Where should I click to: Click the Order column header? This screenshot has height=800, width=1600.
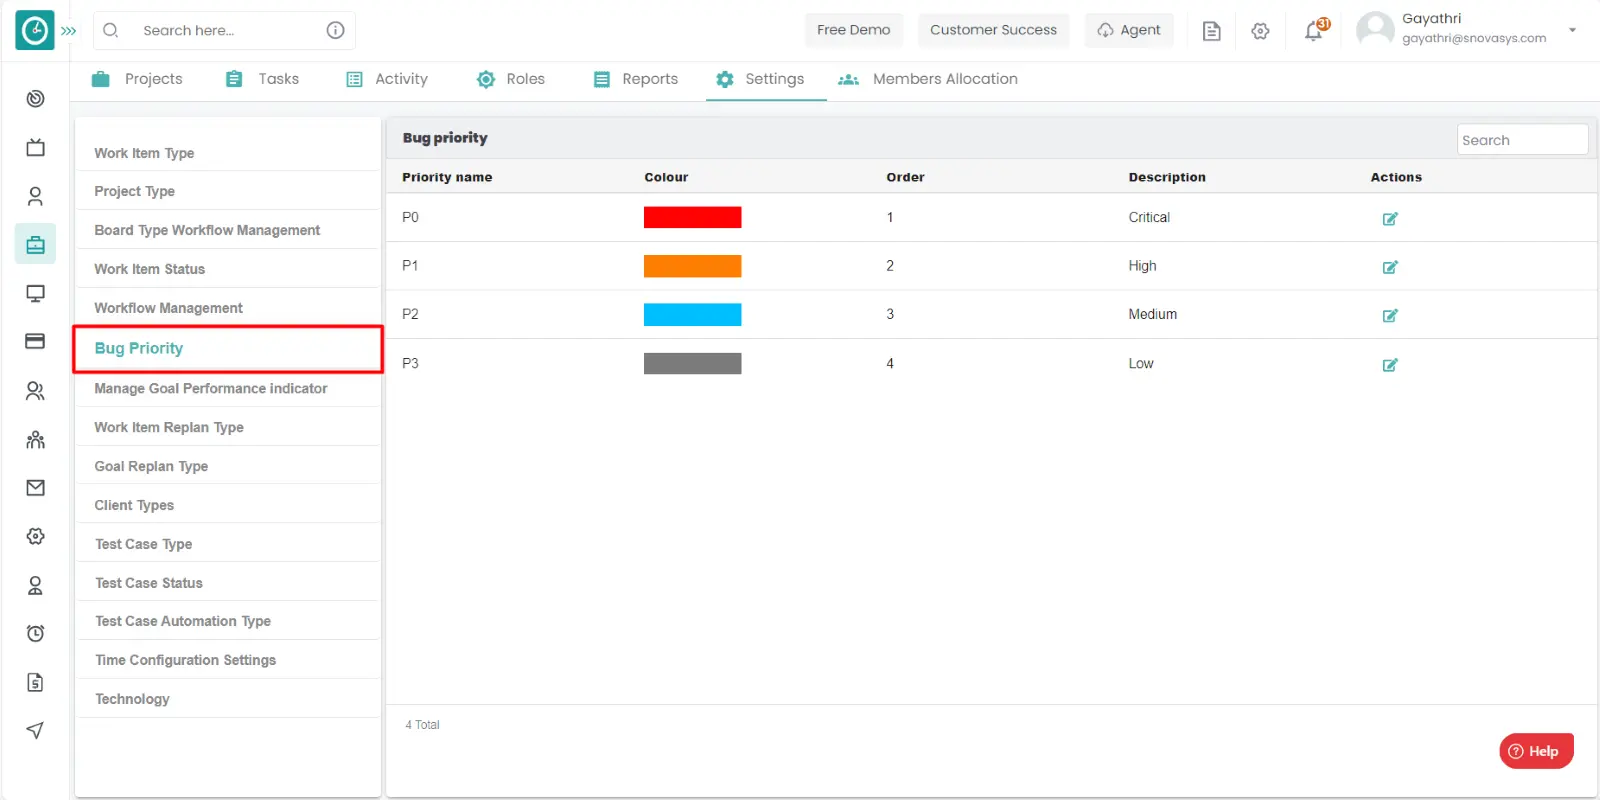(x=905, y=177)
